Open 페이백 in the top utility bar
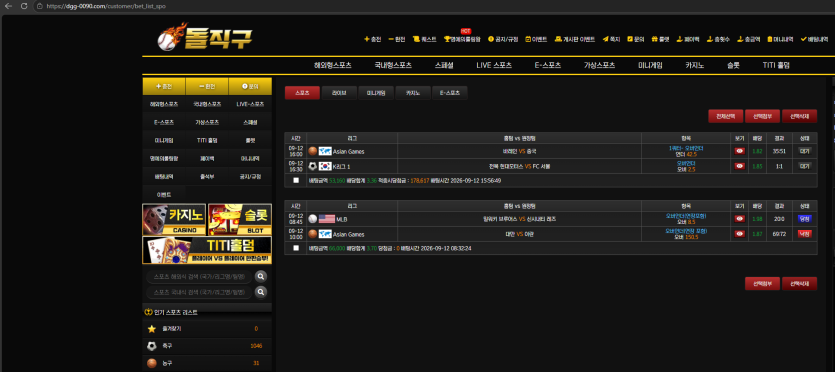Viewport: 835px width, 372px height. 687,39
